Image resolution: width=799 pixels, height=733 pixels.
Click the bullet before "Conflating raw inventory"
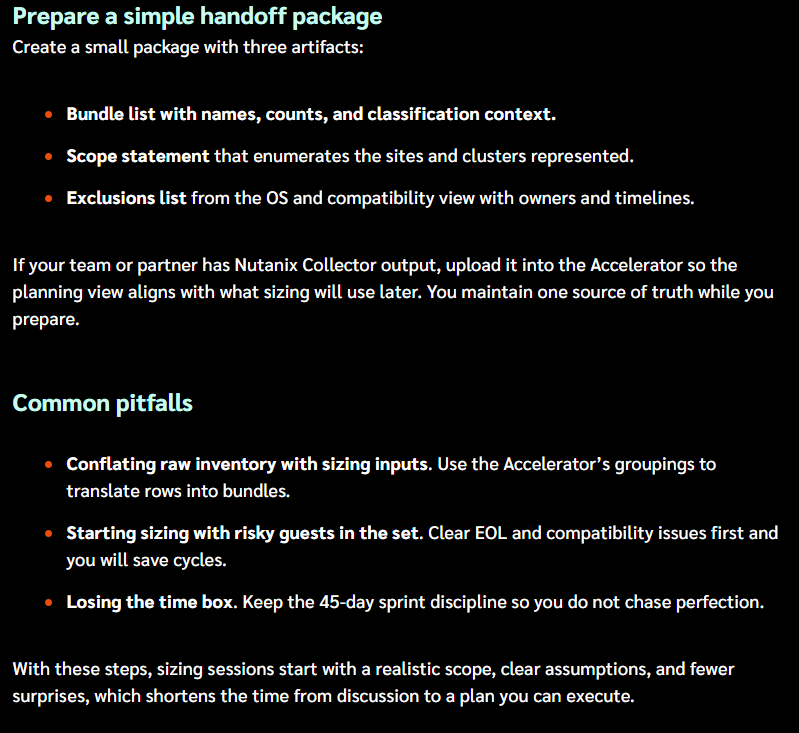click(49, 465)
